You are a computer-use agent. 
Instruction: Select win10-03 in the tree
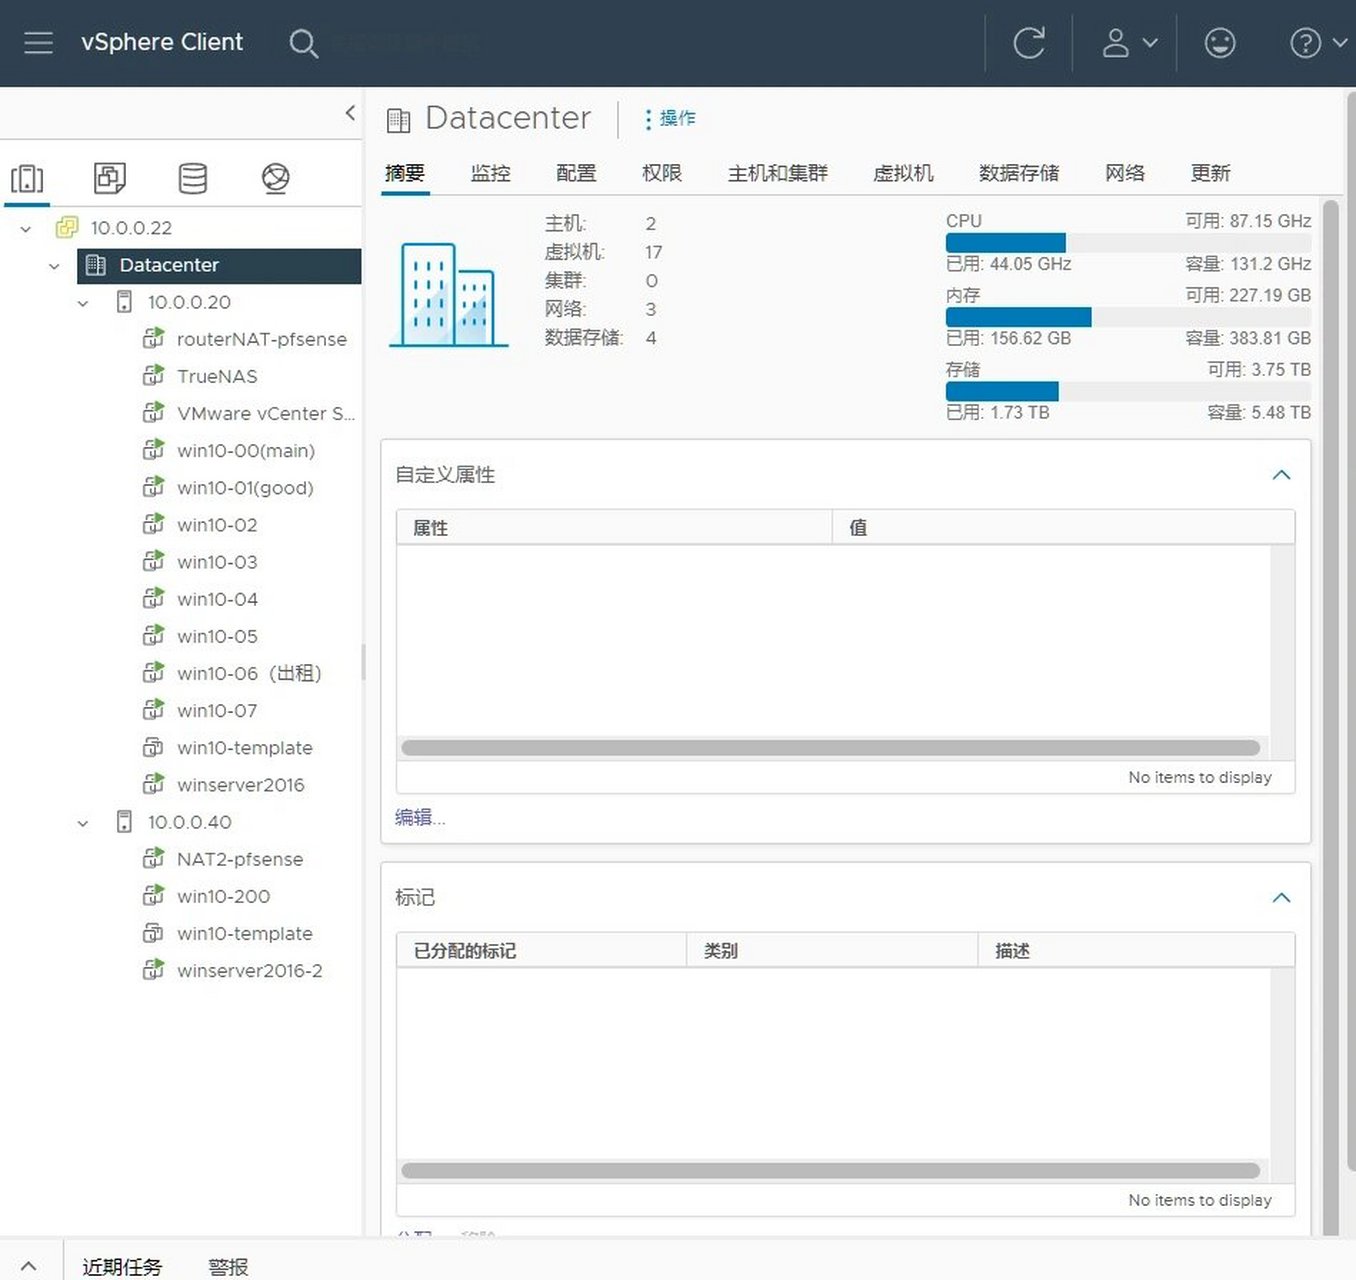coord(217,562)
